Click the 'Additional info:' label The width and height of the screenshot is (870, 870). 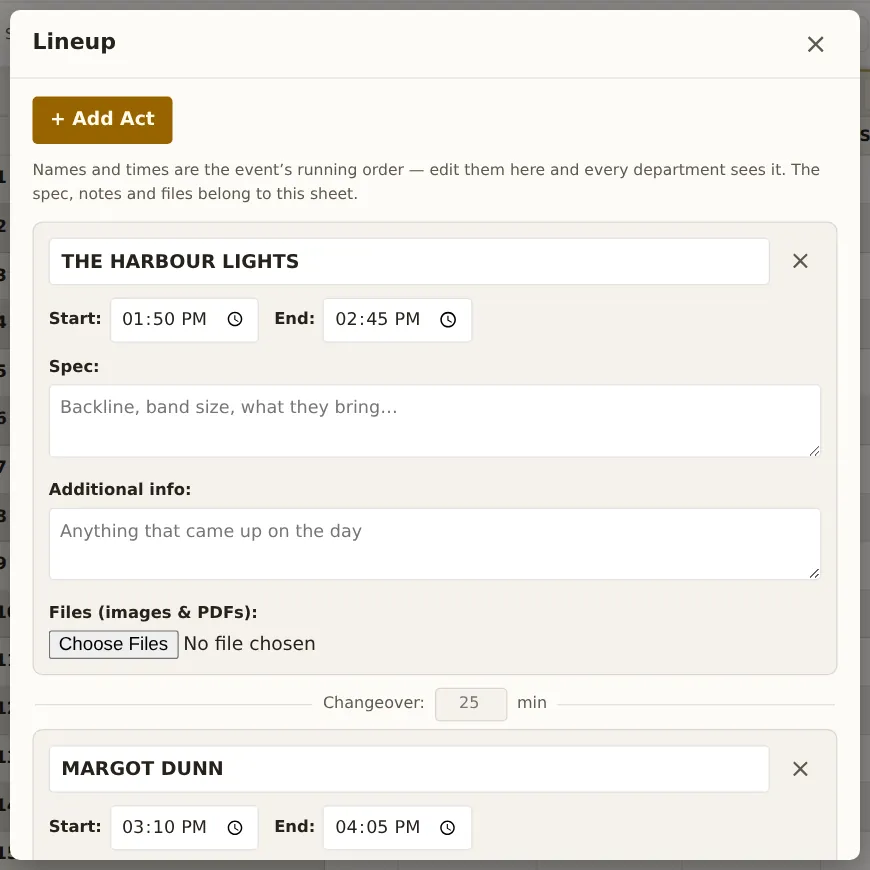coord(120,489)
